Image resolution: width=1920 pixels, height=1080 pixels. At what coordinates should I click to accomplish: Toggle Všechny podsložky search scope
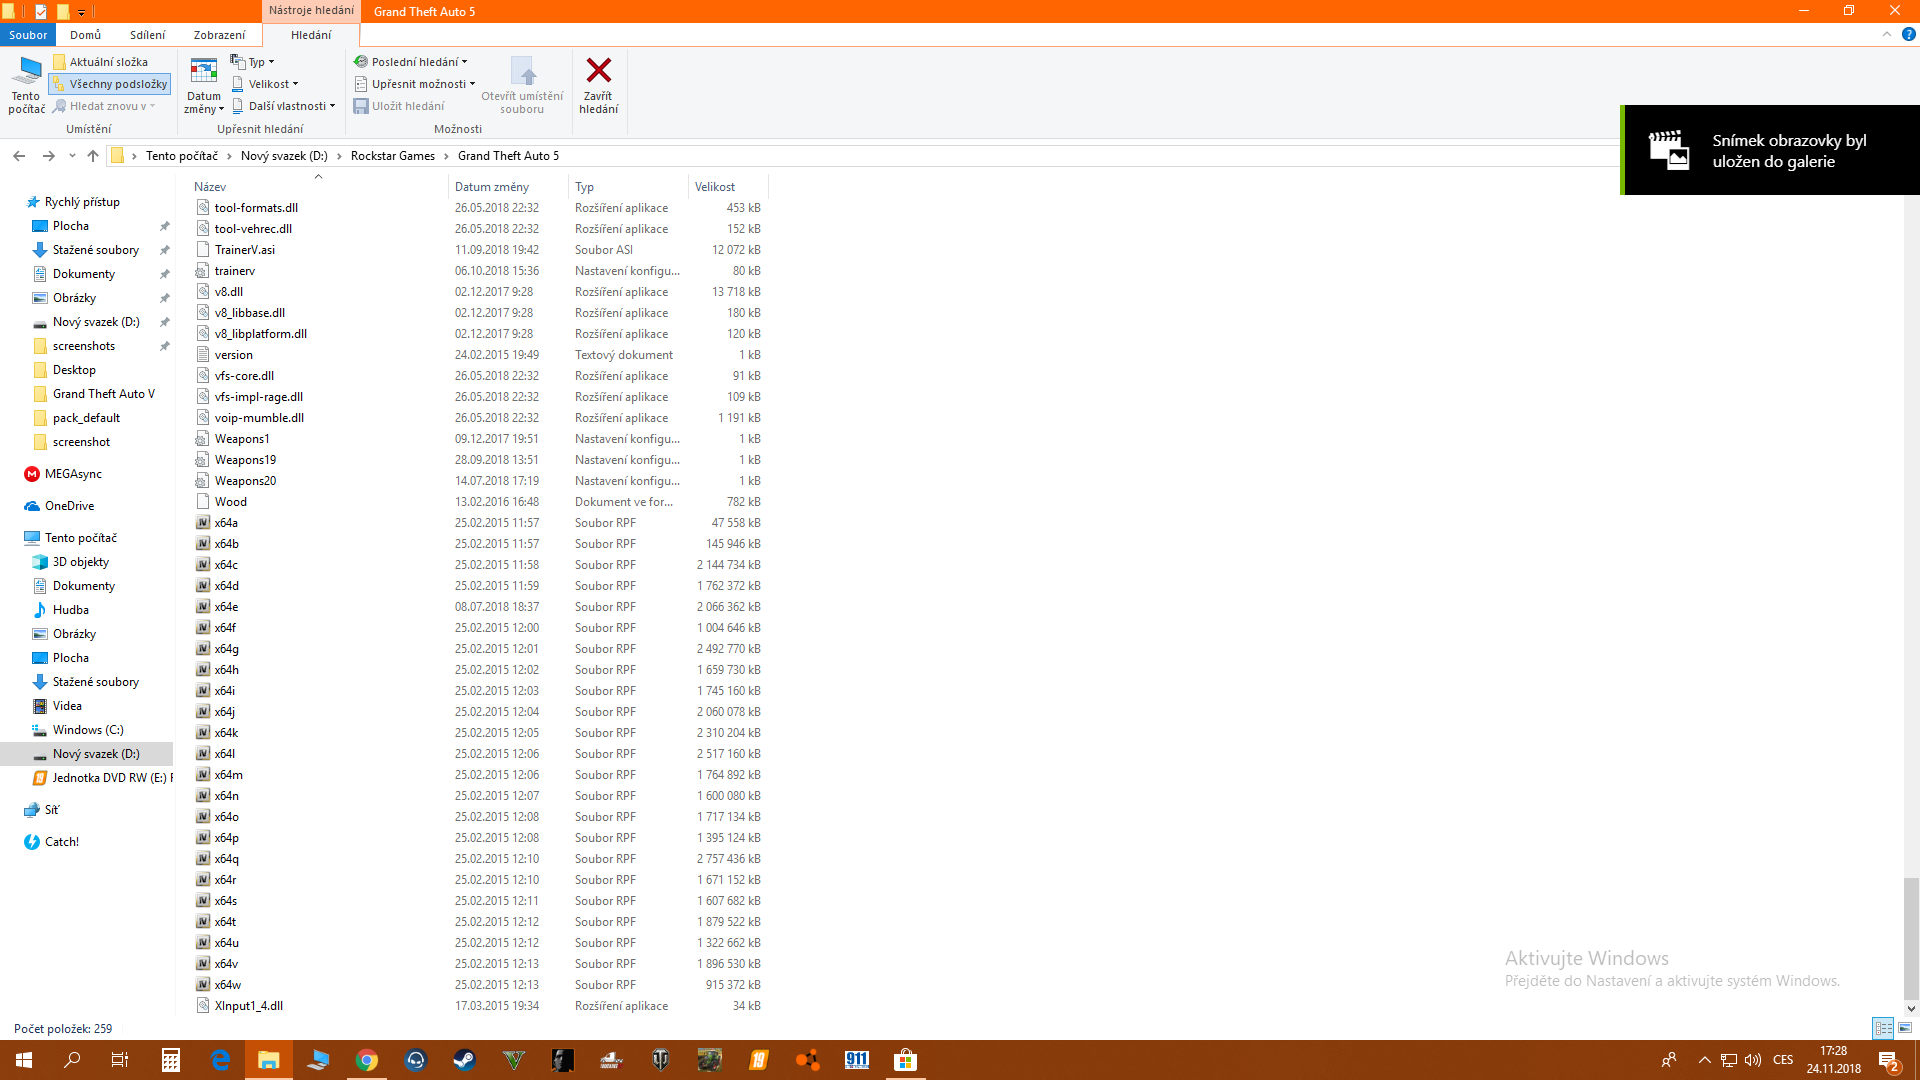110,84
